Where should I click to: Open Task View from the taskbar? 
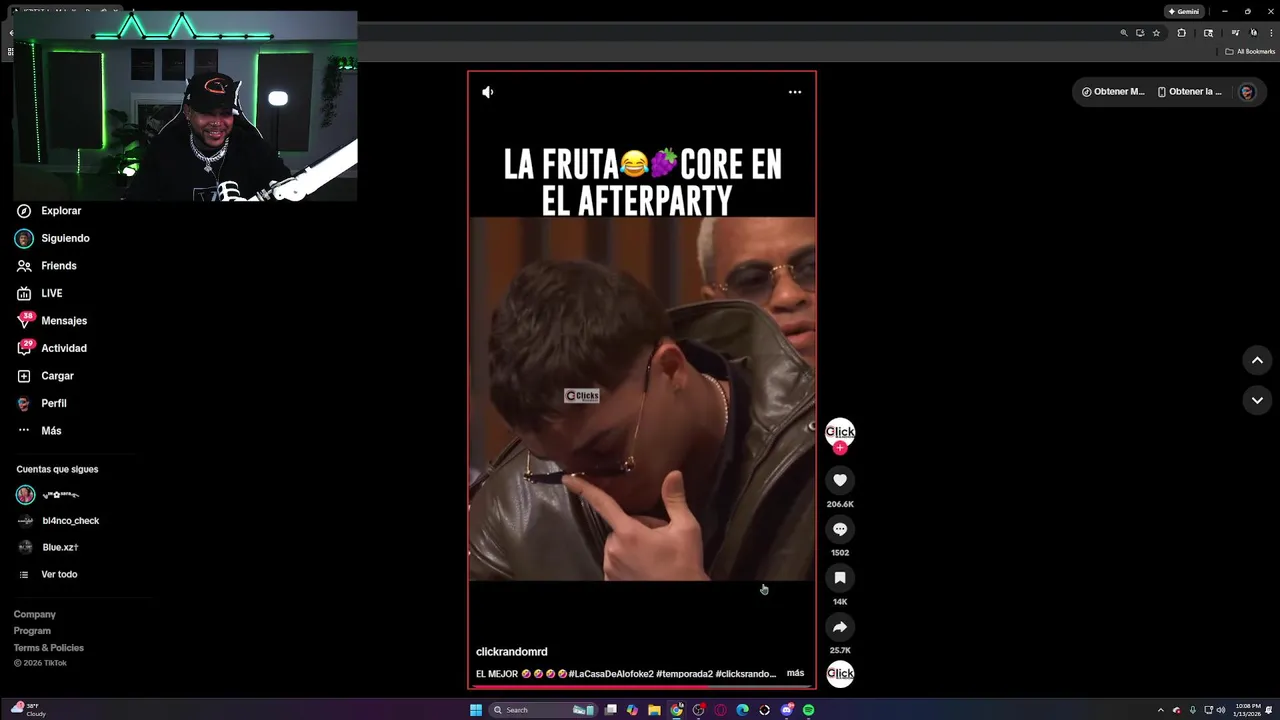610,710
